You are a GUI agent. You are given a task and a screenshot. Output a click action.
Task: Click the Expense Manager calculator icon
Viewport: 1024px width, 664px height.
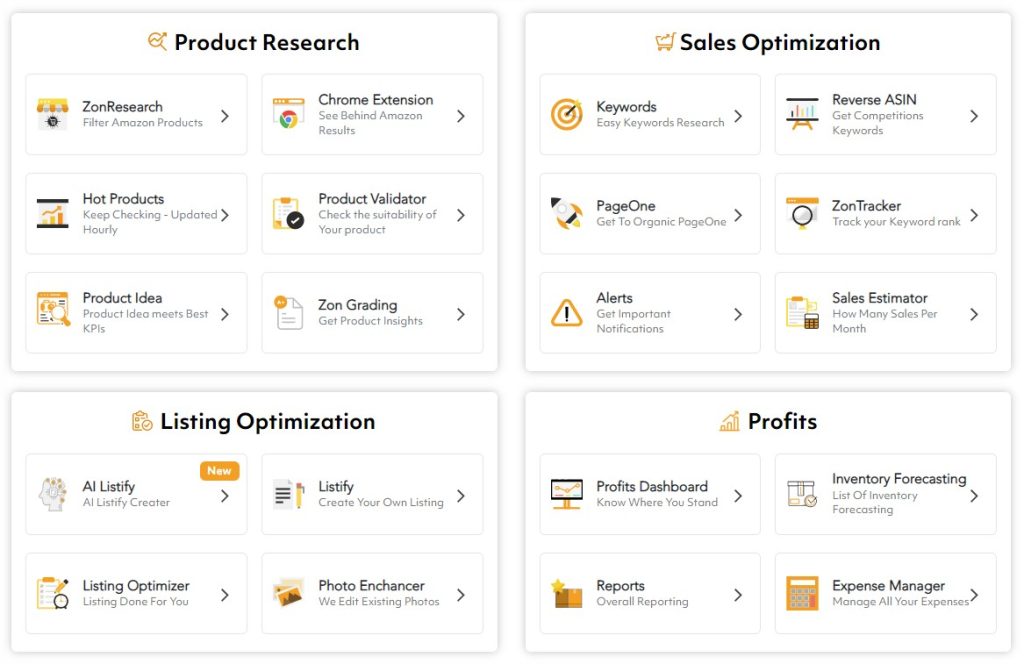(802, 593)
